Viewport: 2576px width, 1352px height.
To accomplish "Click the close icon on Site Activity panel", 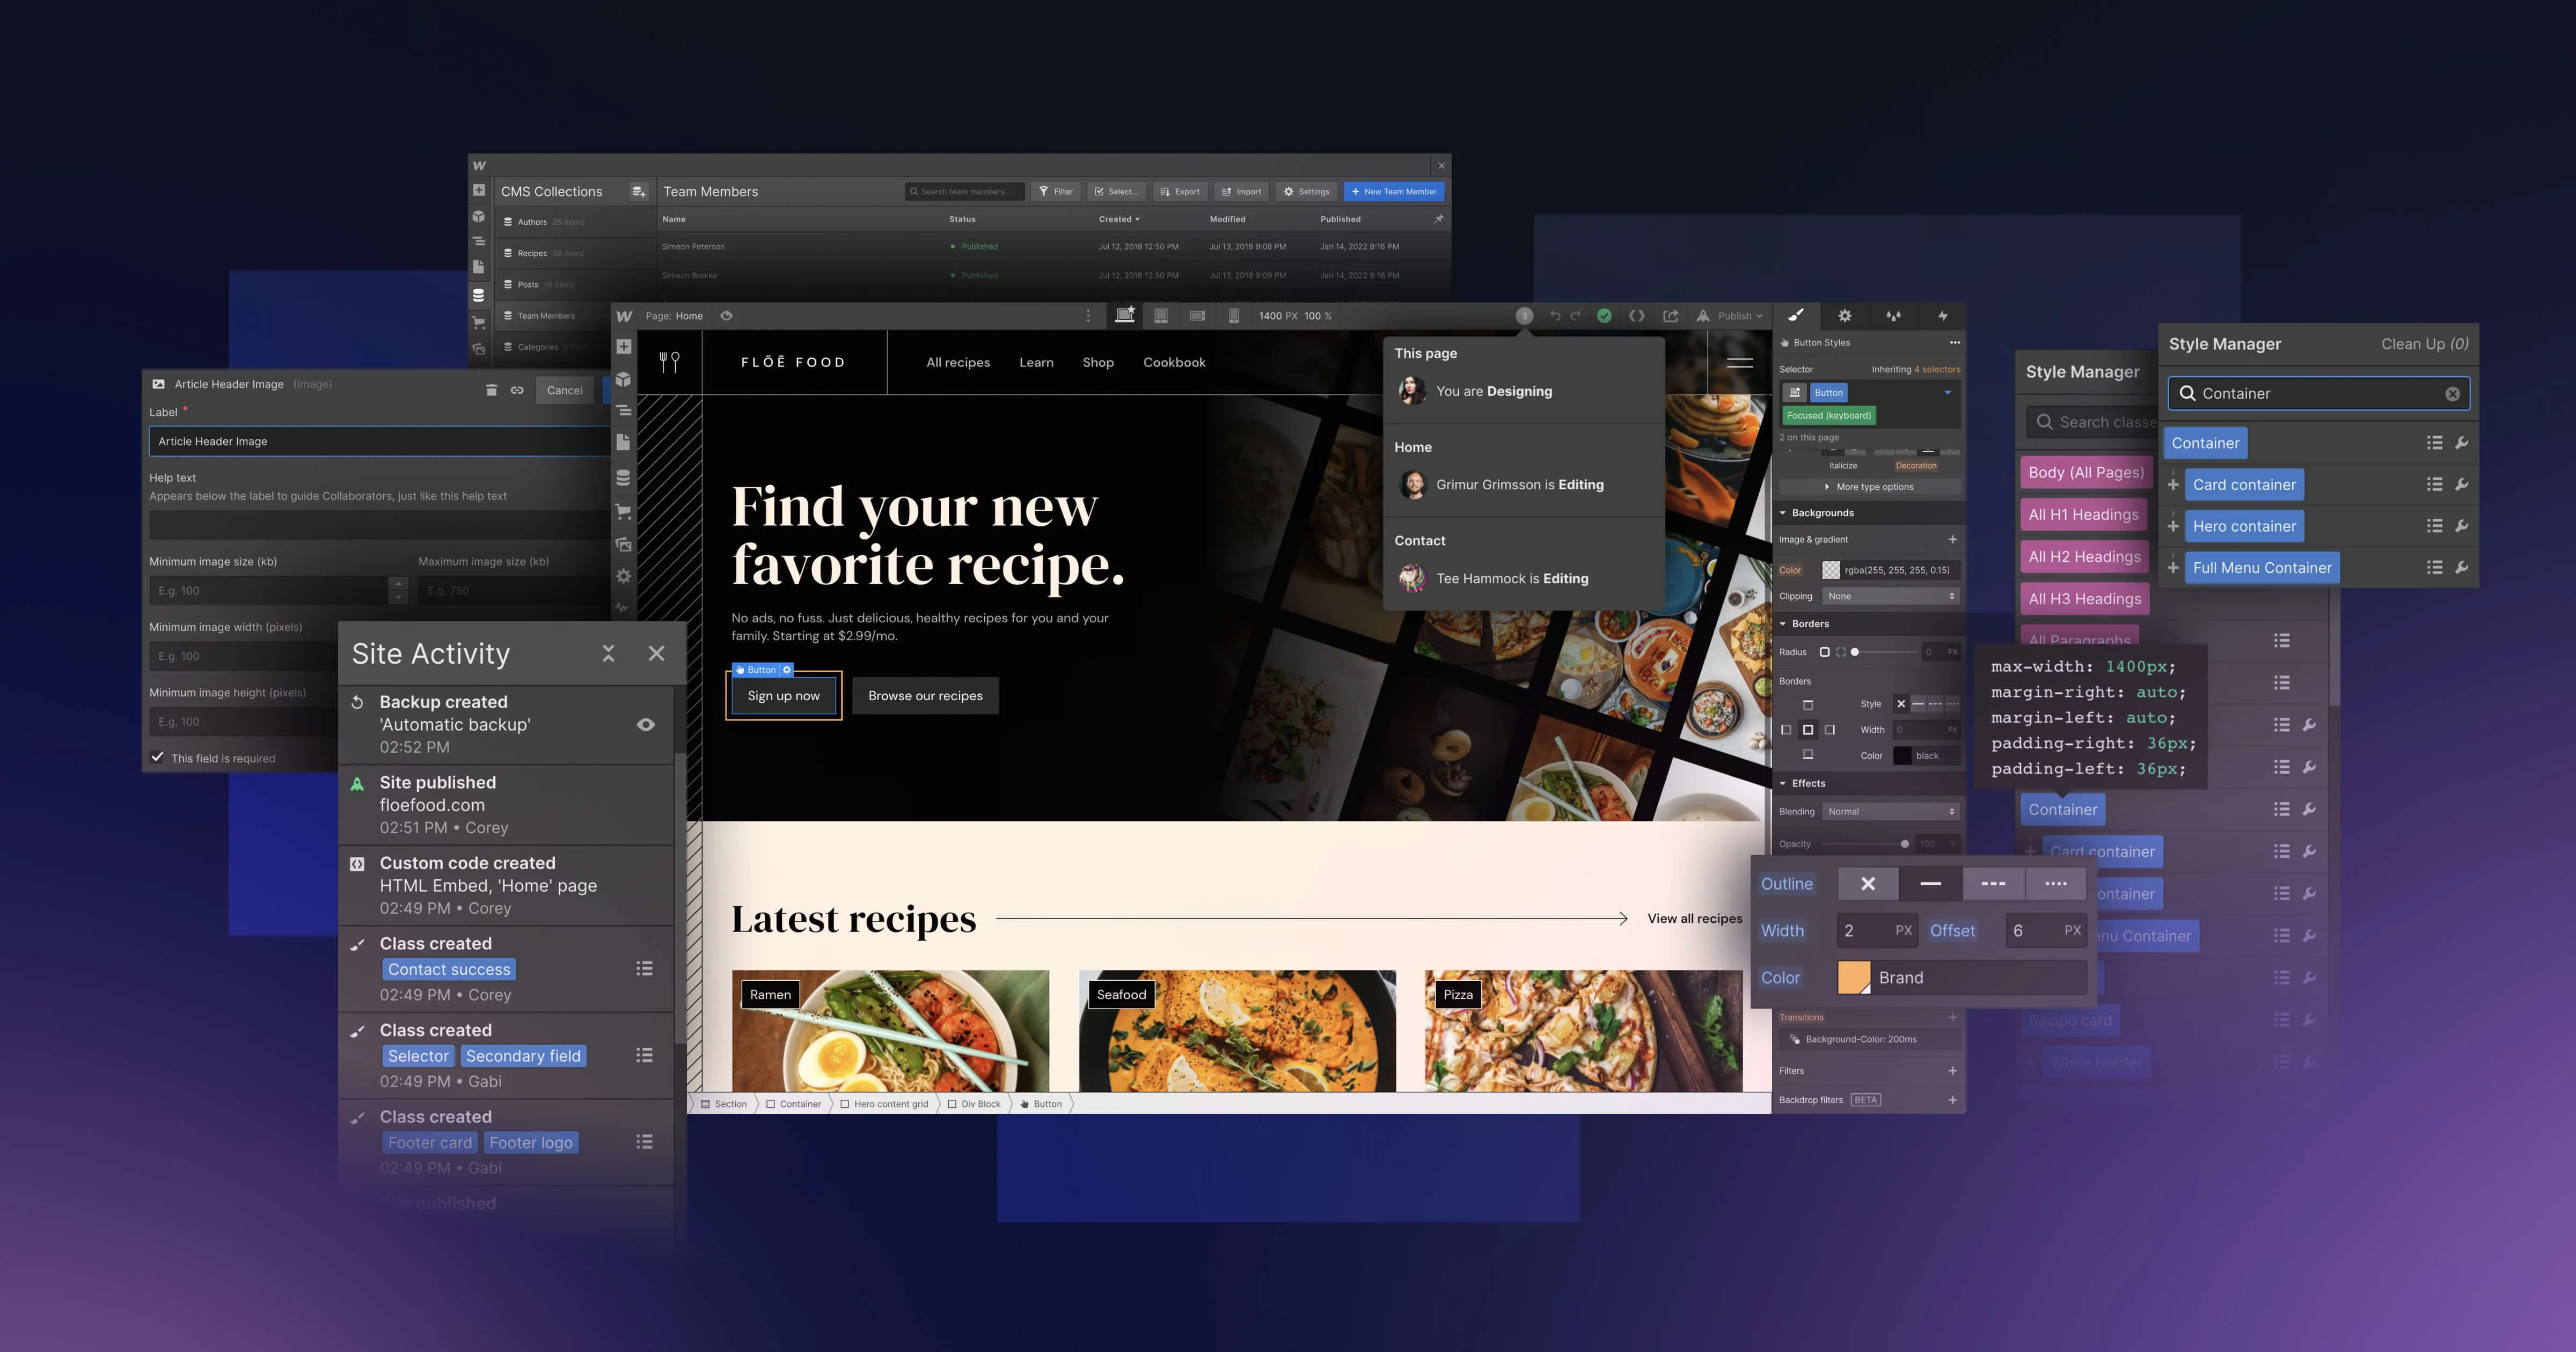I will click(654, 652).
